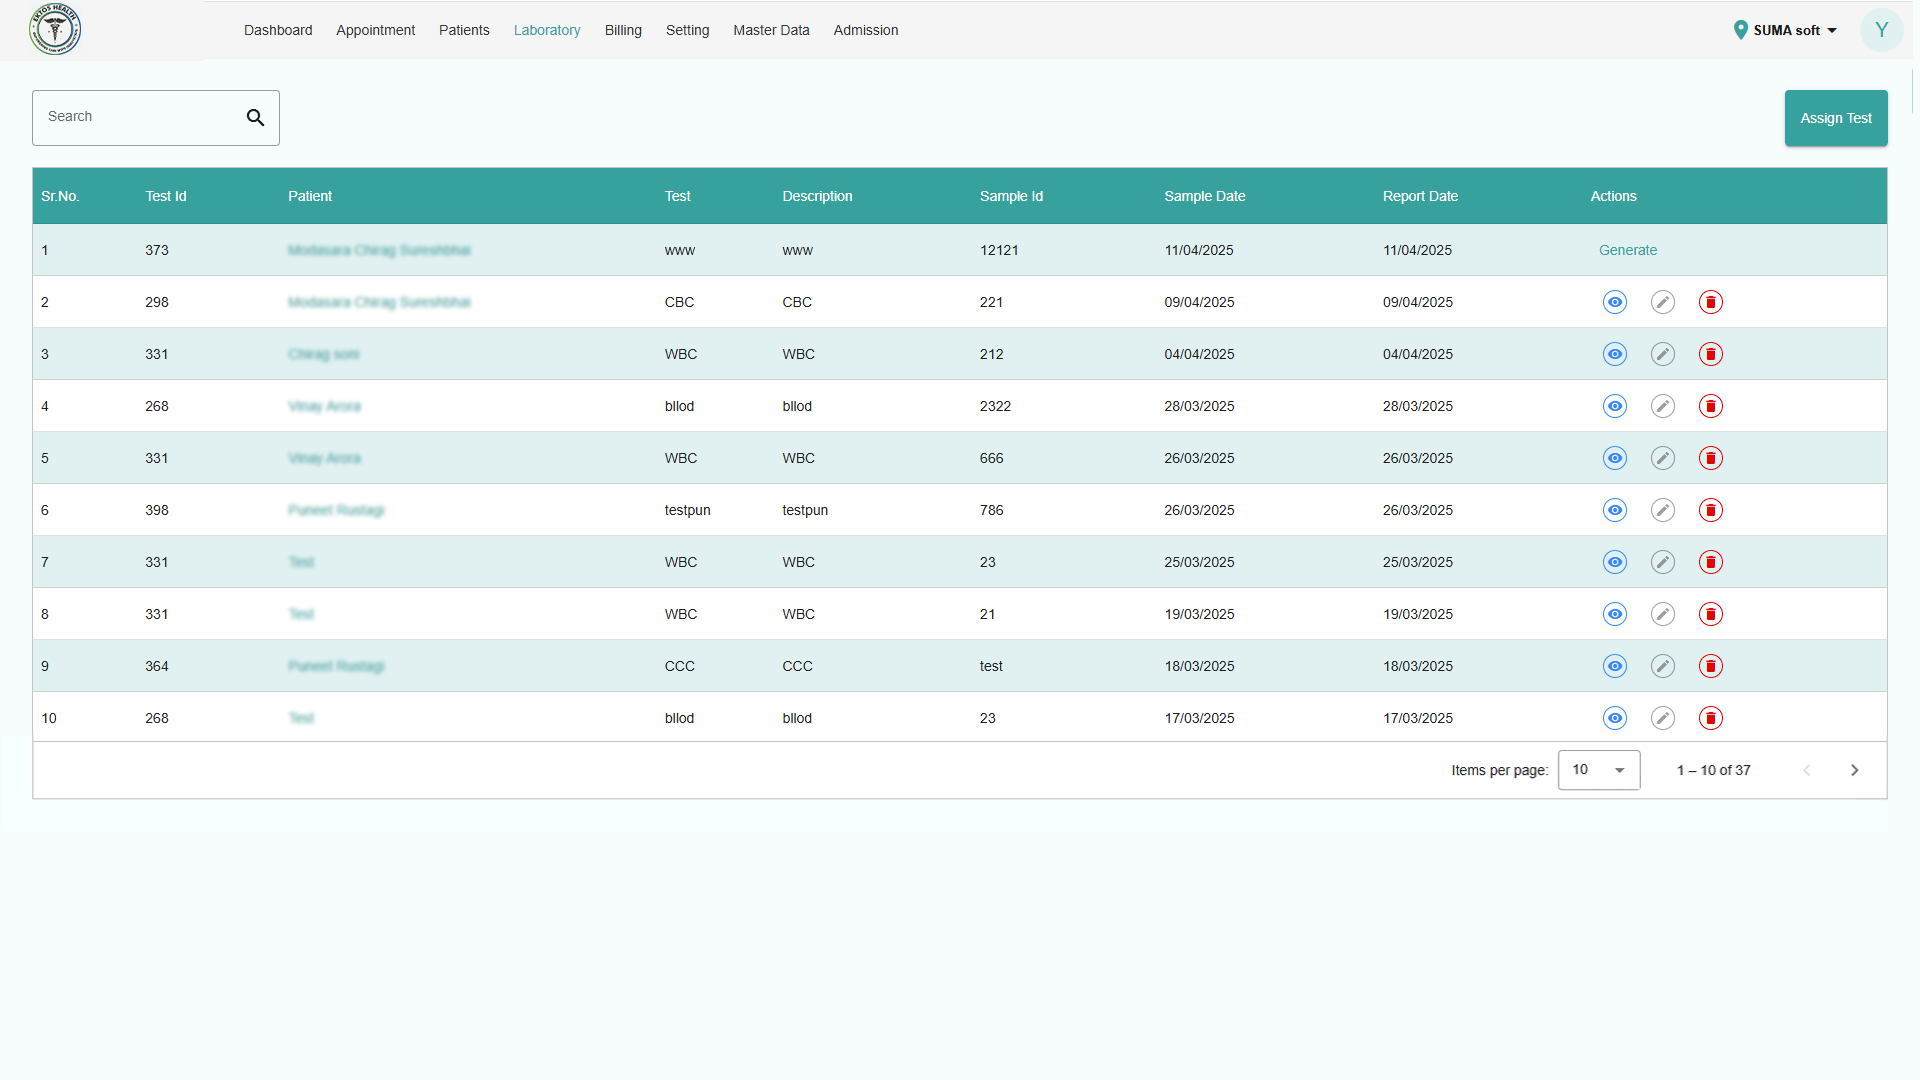Click the eye icon for Sample Id 666

1614,458
